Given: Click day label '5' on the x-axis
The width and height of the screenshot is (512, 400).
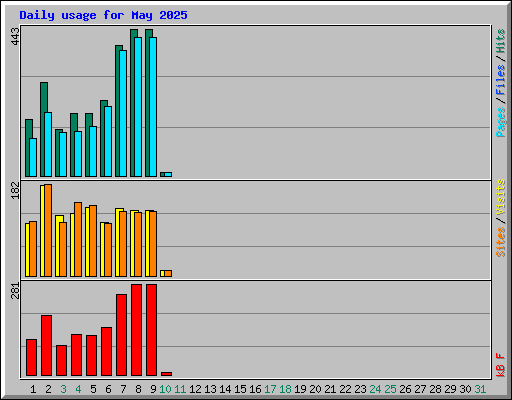Looking at the screenshot, I should coord(93,389).
